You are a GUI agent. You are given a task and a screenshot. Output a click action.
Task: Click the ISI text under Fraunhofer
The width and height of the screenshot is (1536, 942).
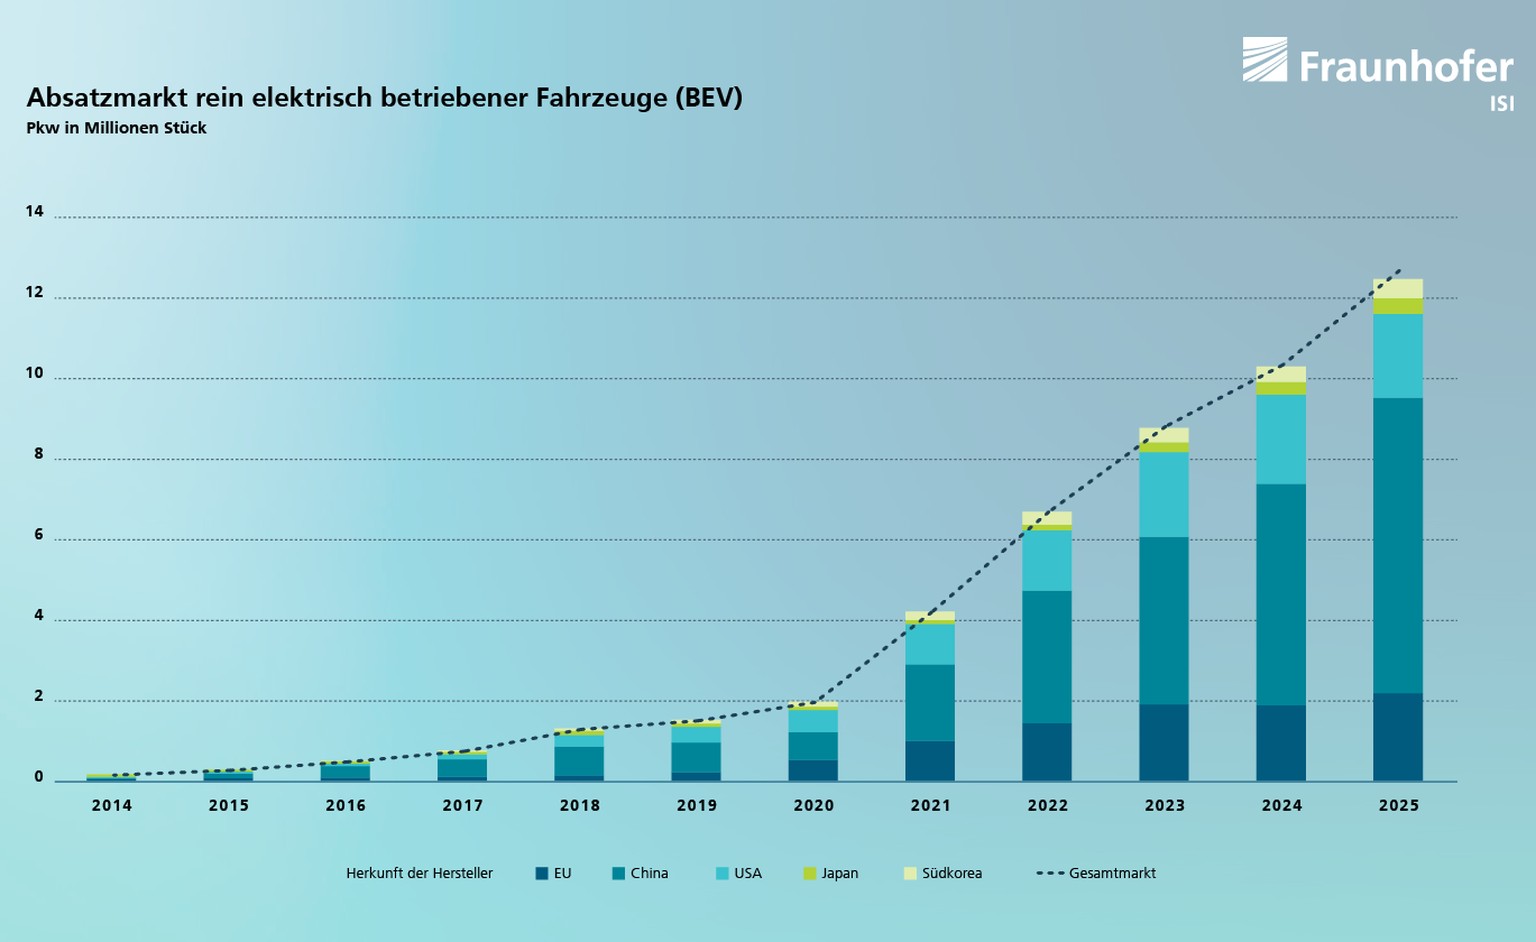tap(1501, 104)
